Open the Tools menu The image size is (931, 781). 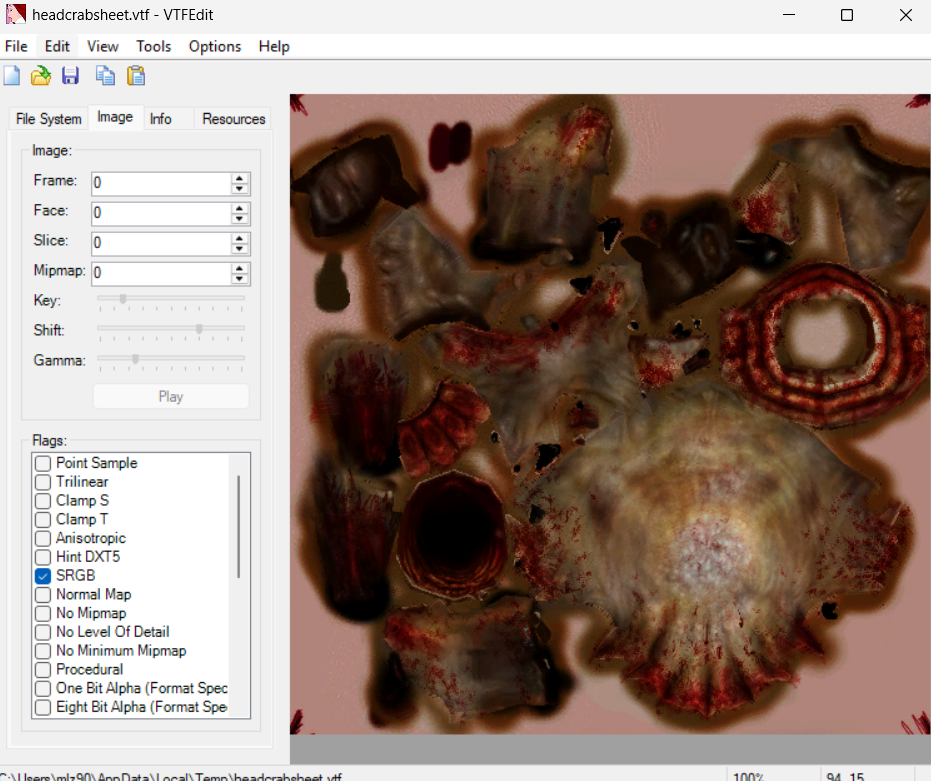tap(154, 46)
